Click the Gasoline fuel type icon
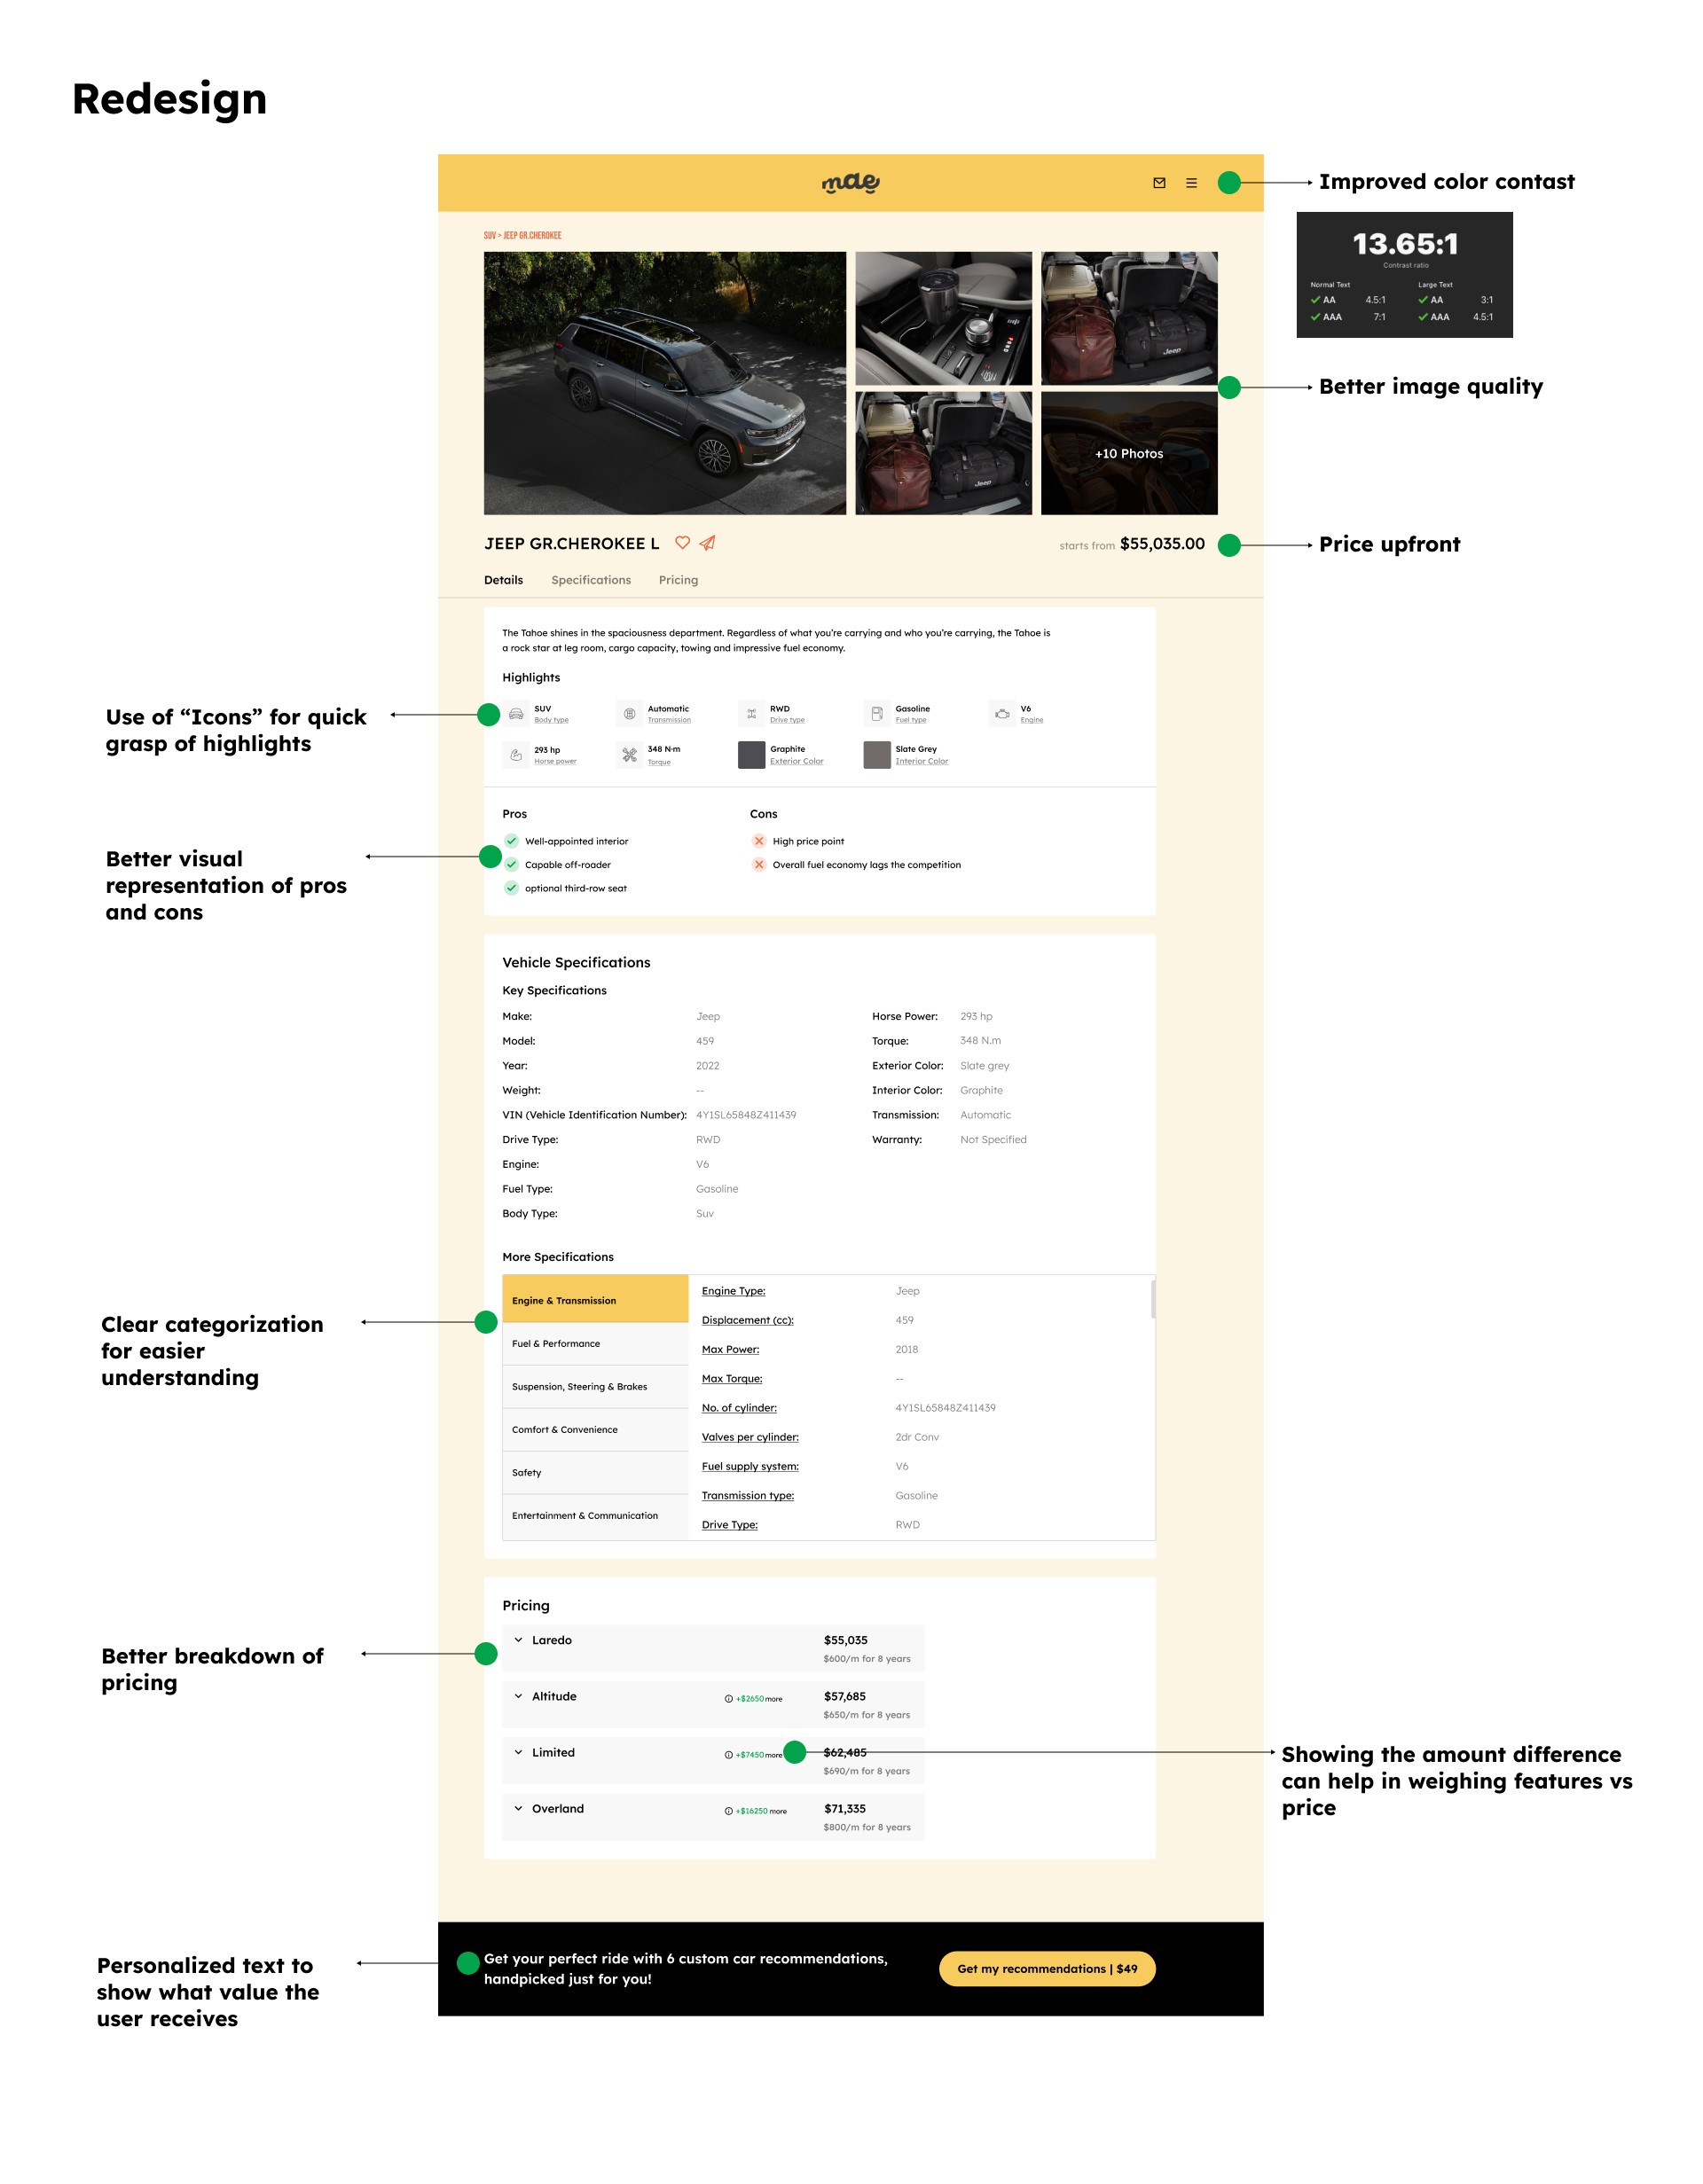Viewport: 1703px width, 2184px height. click(x=877, y=714)
